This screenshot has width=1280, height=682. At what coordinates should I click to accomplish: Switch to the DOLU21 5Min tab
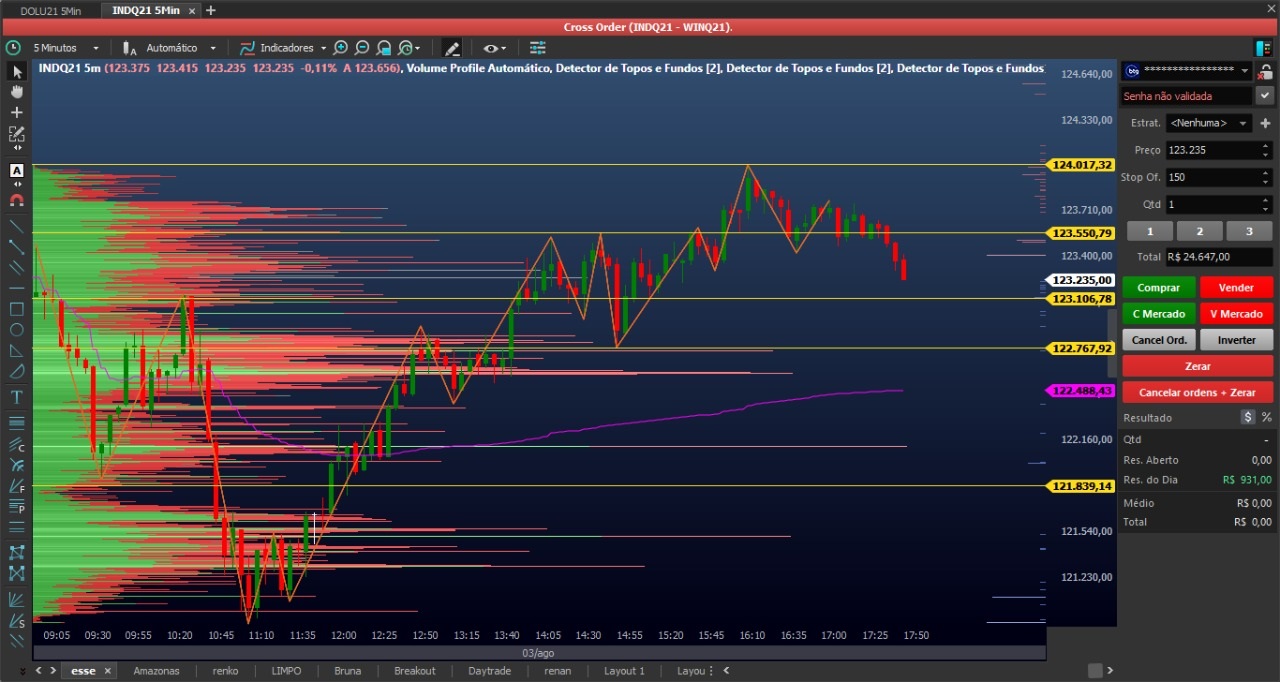coord(50,11)
